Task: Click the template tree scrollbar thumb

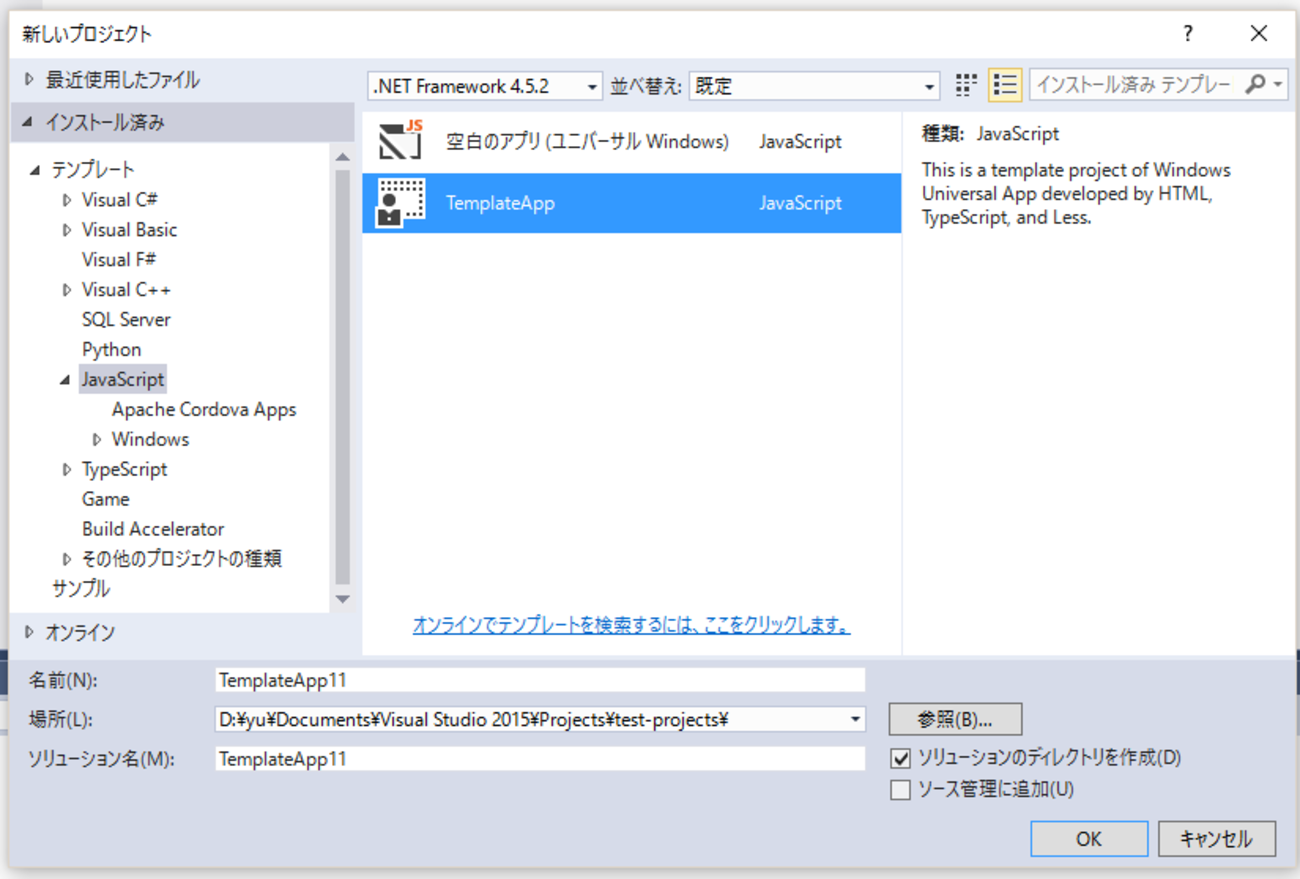Action: click(343, 377)
